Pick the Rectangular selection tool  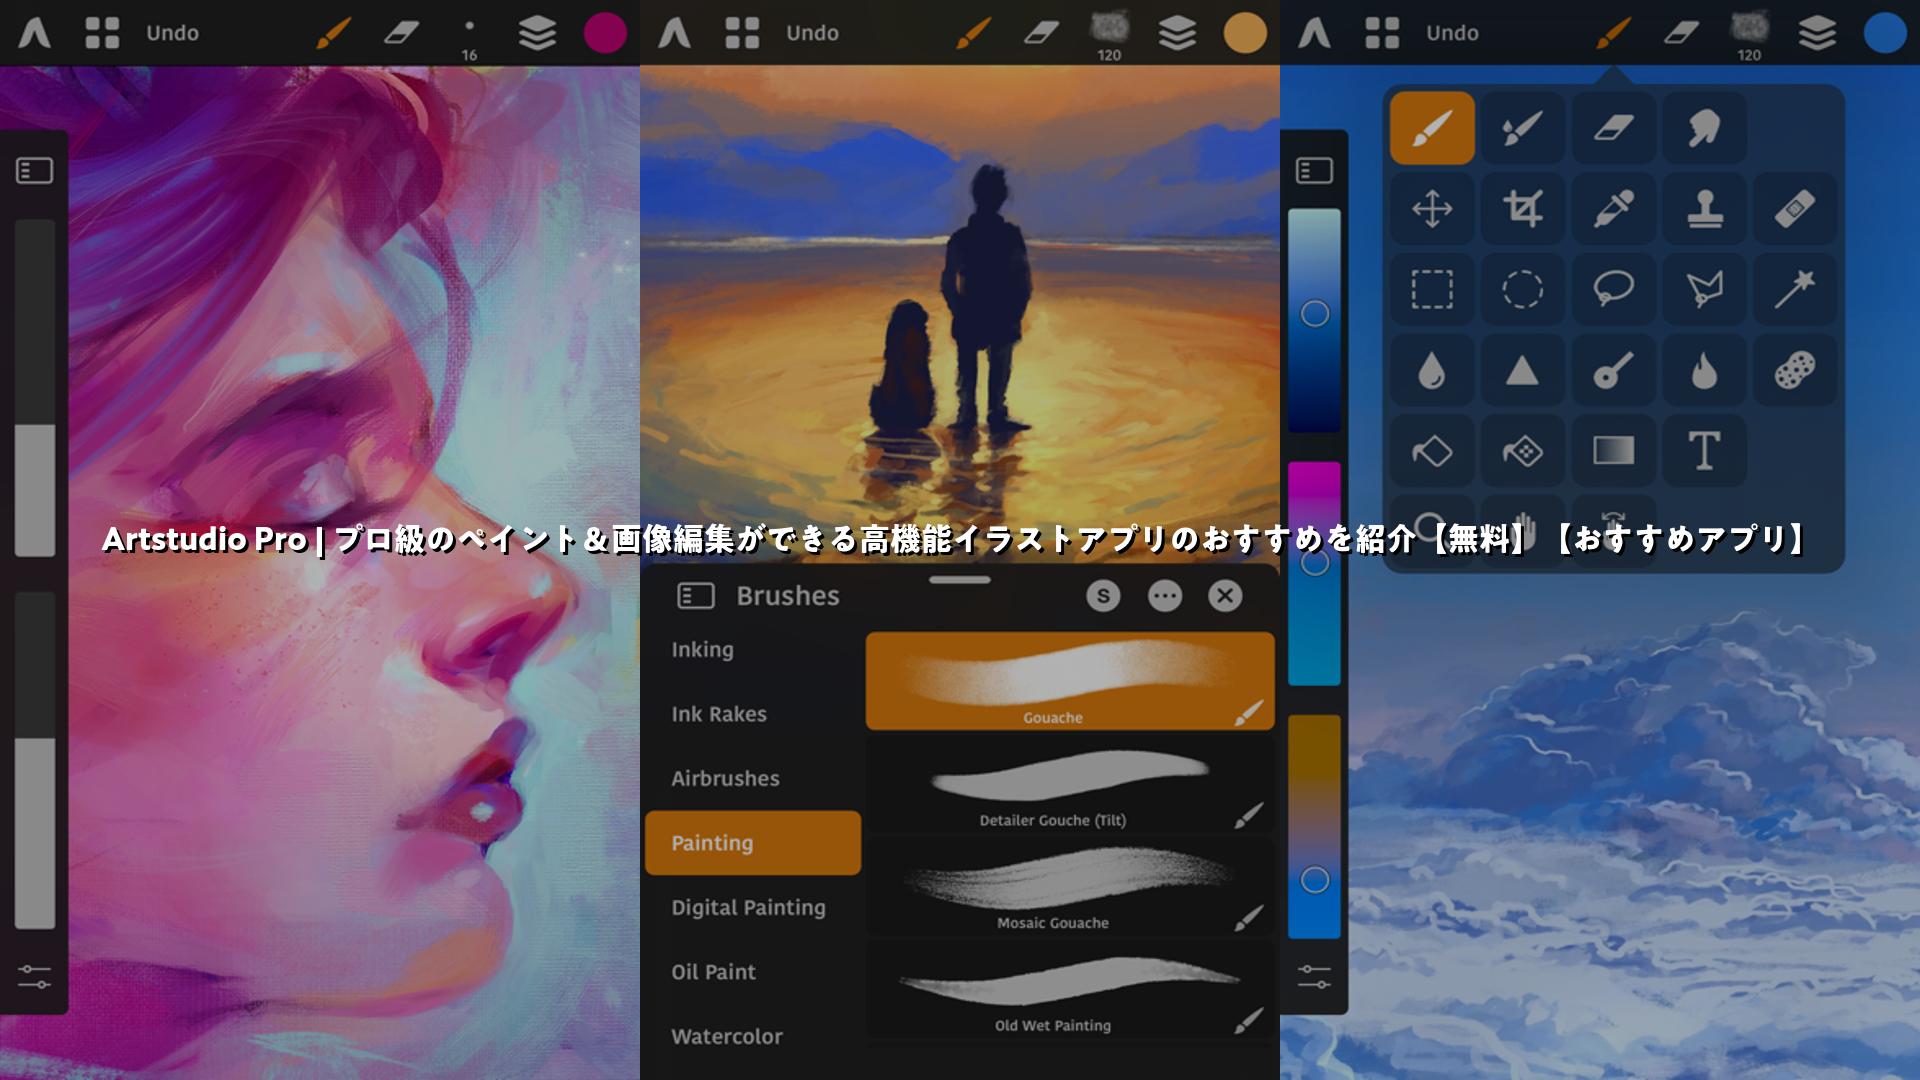[x=1432, y=290]
